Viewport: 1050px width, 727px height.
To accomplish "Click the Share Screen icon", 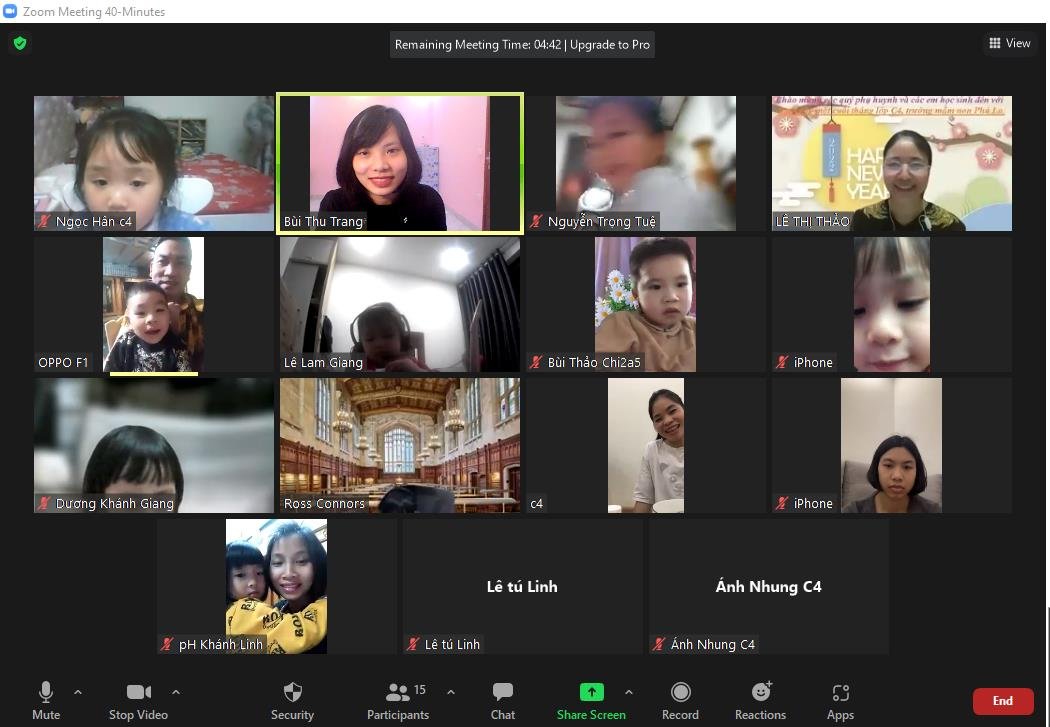I will [591, 692].
